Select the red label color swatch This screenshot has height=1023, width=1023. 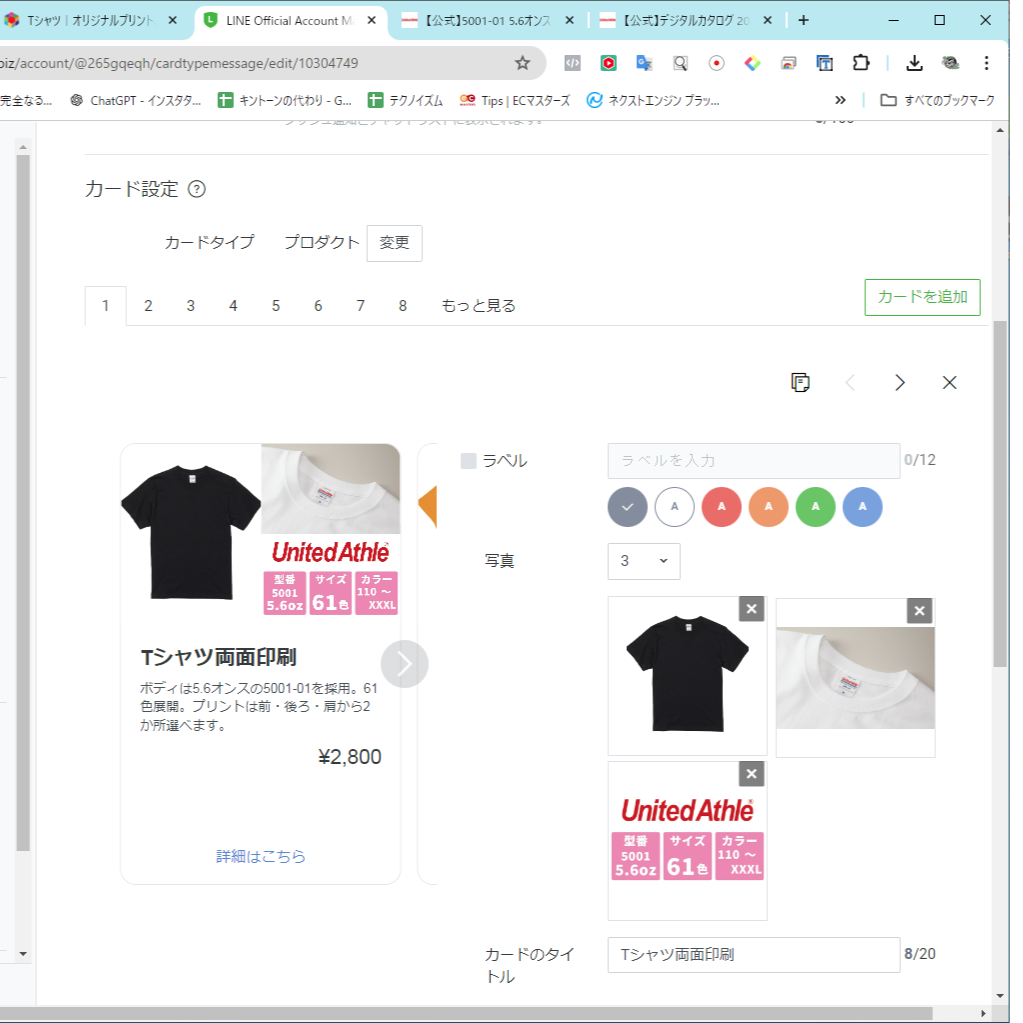point(722,506)
